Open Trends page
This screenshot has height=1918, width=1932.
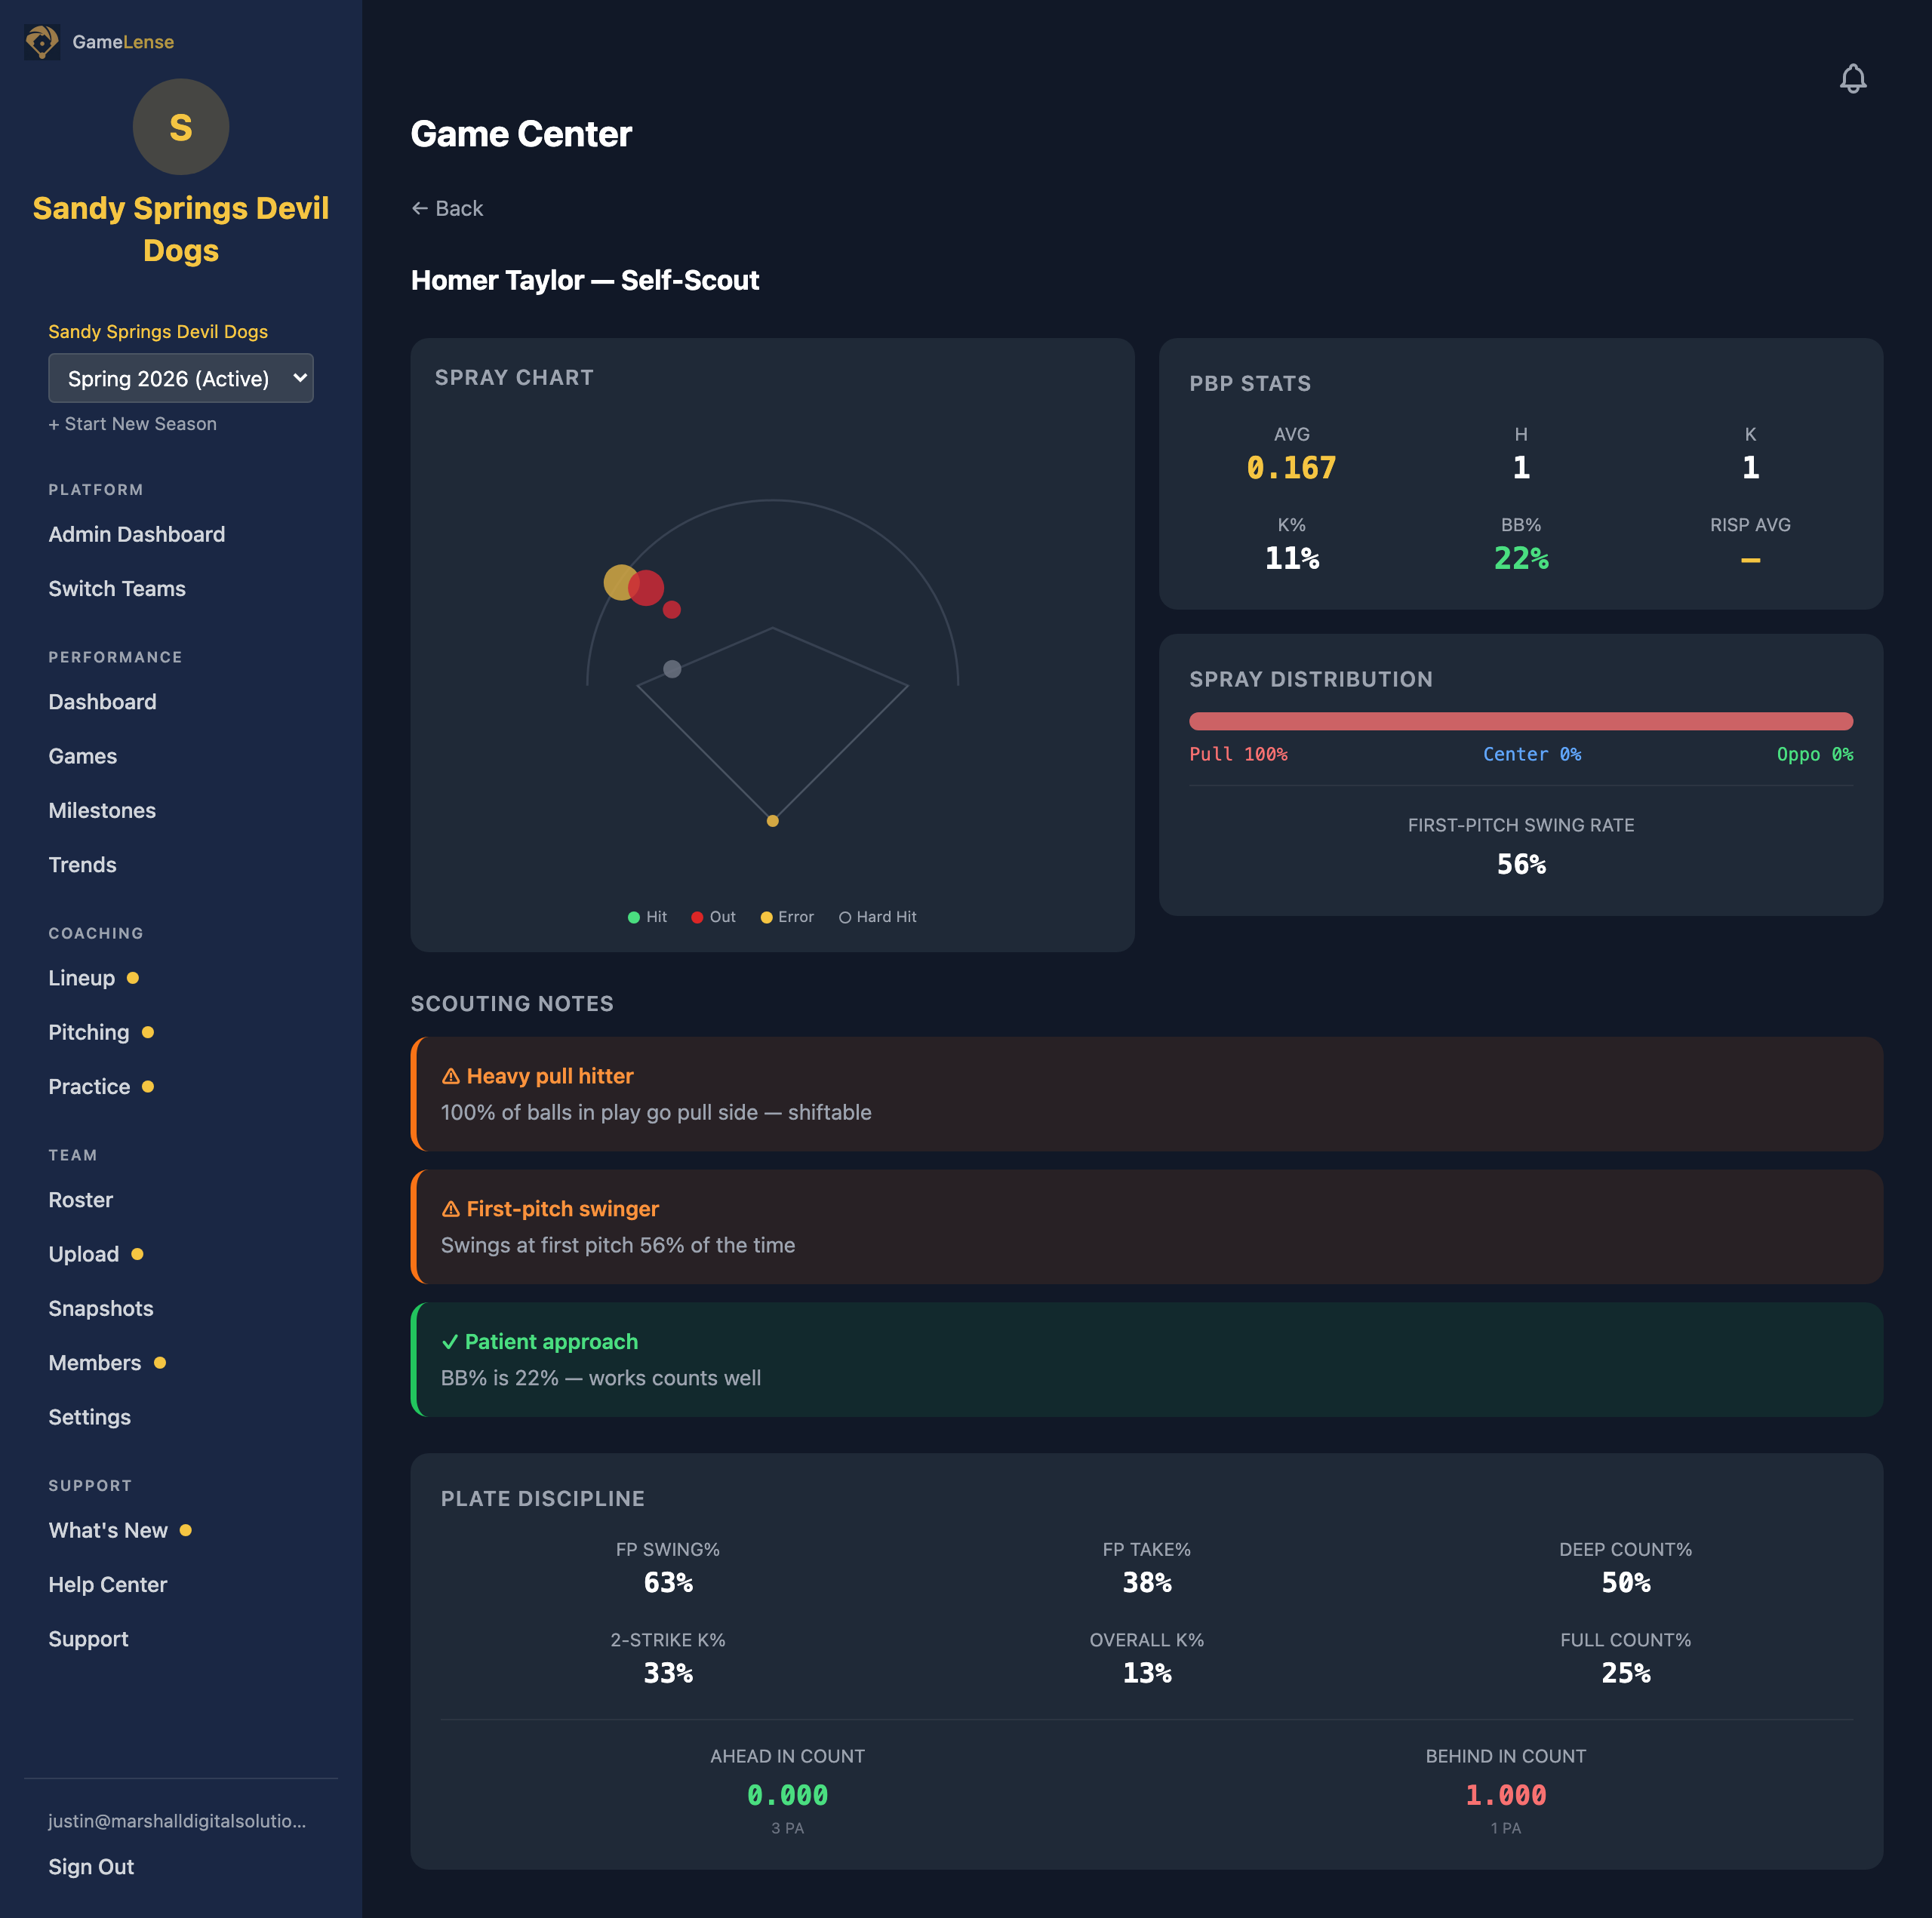click(83, 865)
